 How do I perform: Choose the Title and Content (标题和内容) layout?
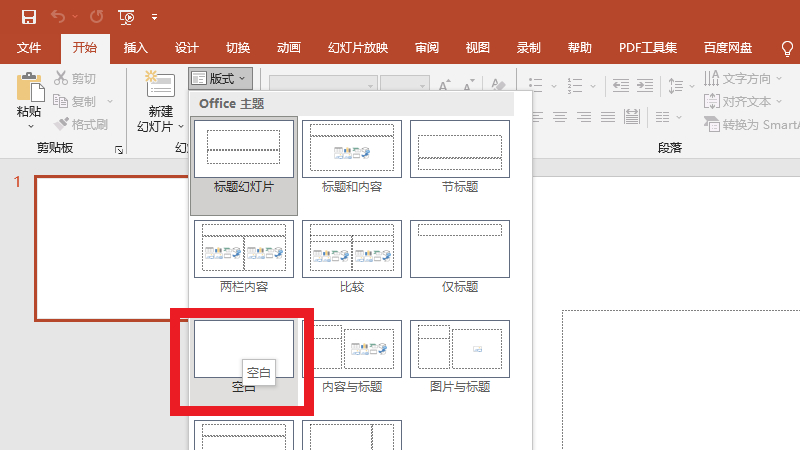point(352,150)
